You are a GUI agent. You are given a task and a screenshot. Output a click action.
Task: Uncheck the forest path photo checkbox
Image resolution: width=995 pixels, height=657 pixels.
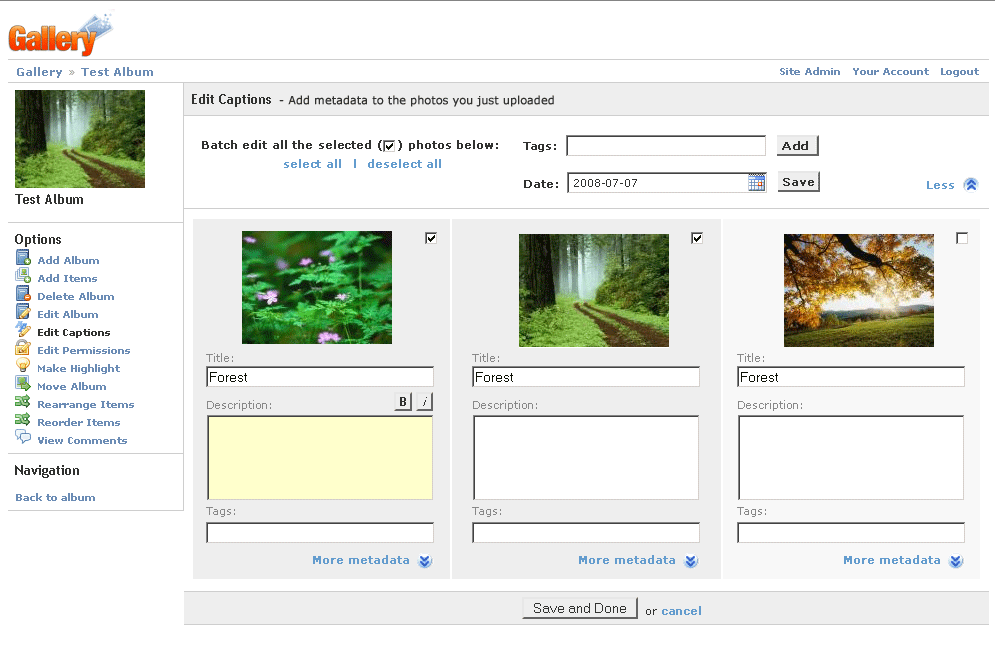pyautogui.click(x=697, y=238)
